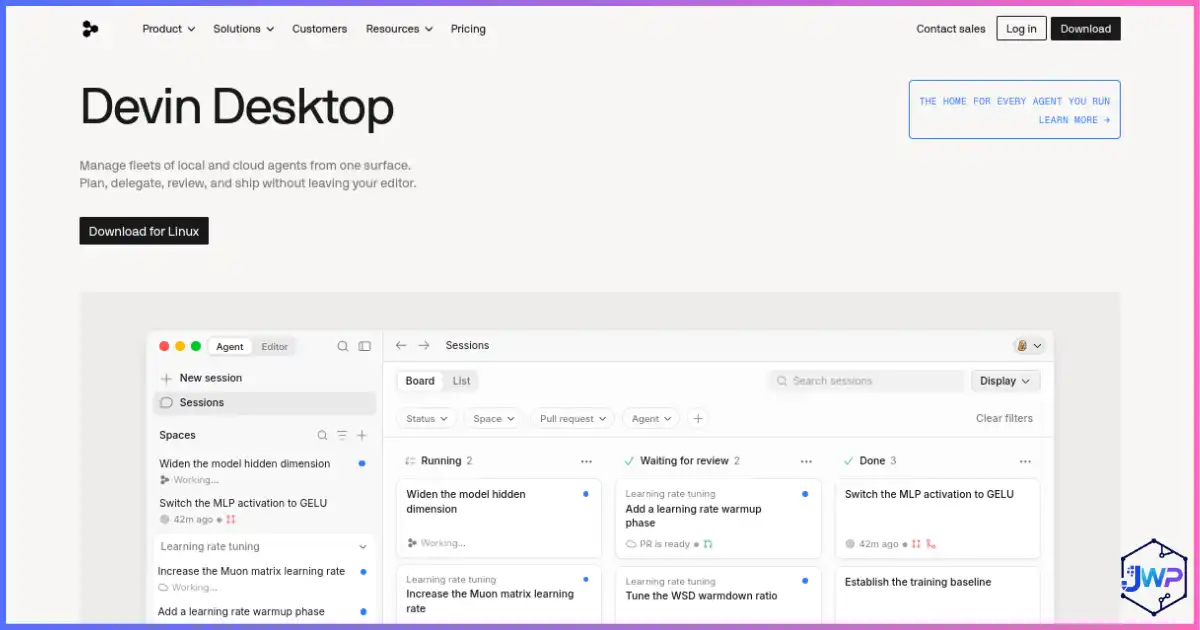Click the Sessions chat bubble icon
Image resolution: width=1200 pixels, height=630 pixels.
tap(166, 402)
